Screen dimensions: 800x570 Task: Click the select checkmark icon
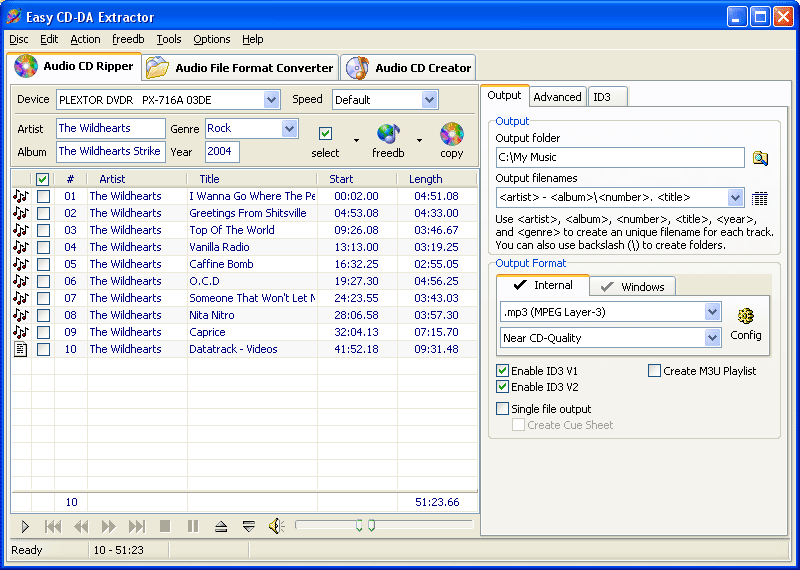click(325, 134)
